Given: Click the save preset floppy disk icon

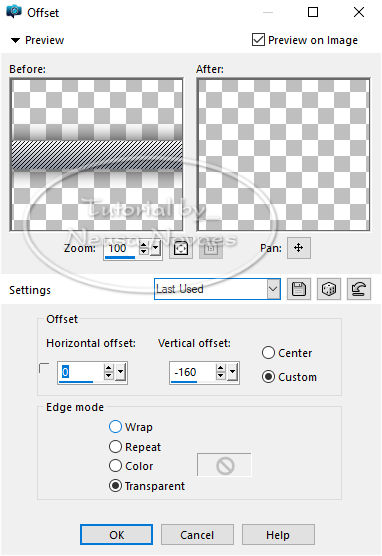Looking at the screenshot, I should point(299,289).
